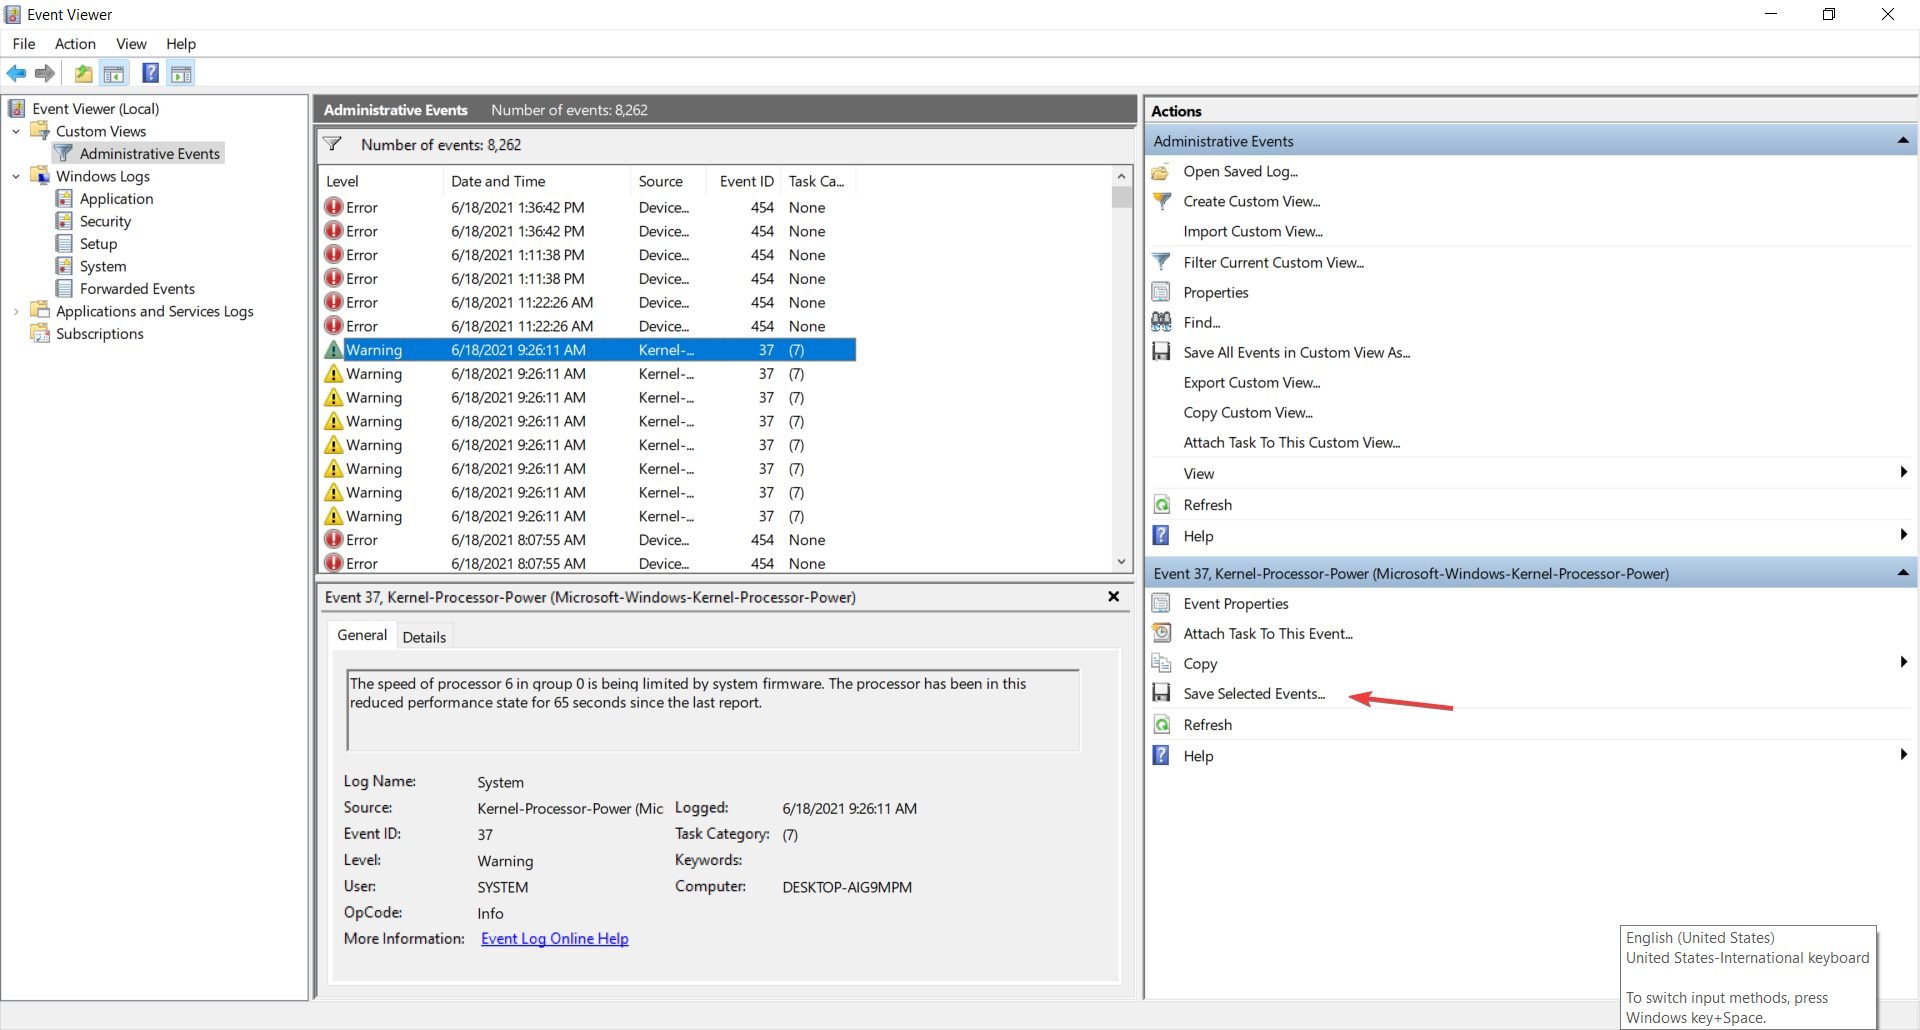Click the Create Custom View funnel icon
This screenshot has height=1030, width=1920.
[x=1161, y=201]
